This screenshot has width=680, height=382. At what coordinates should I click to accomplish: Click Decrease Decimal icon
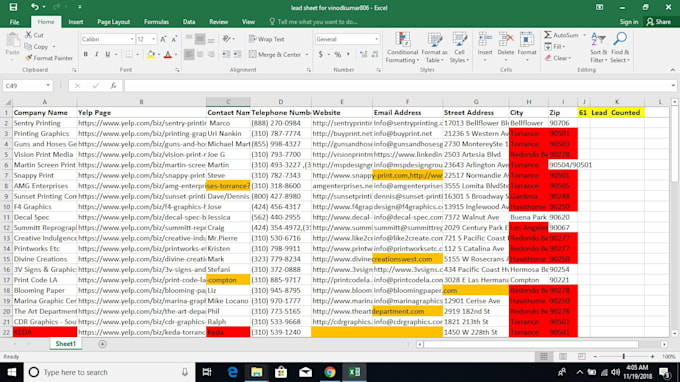coord(375,55)
